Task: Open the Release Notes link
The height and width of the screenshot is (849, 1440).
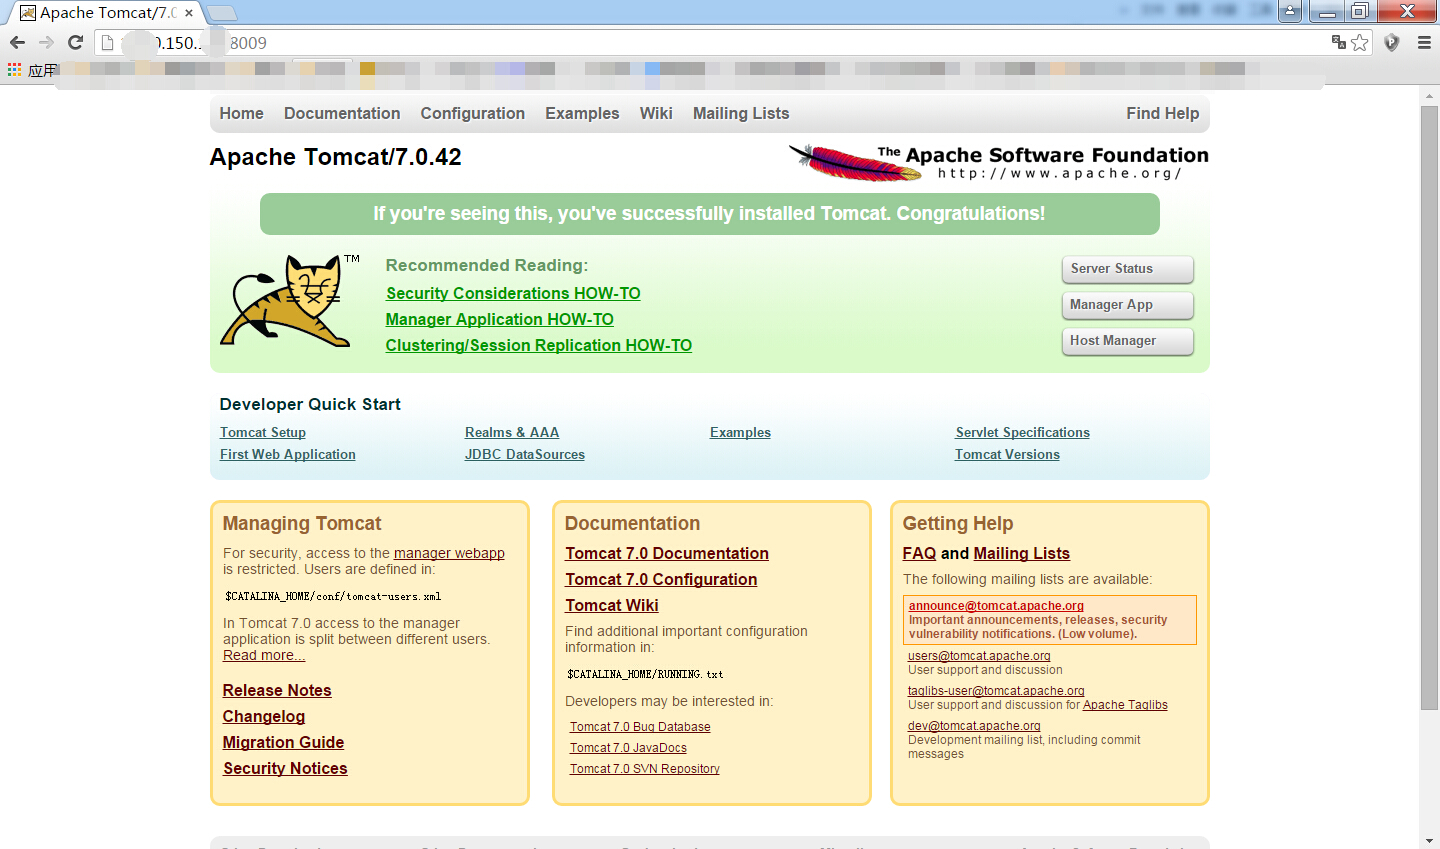Action: (277, 690)
